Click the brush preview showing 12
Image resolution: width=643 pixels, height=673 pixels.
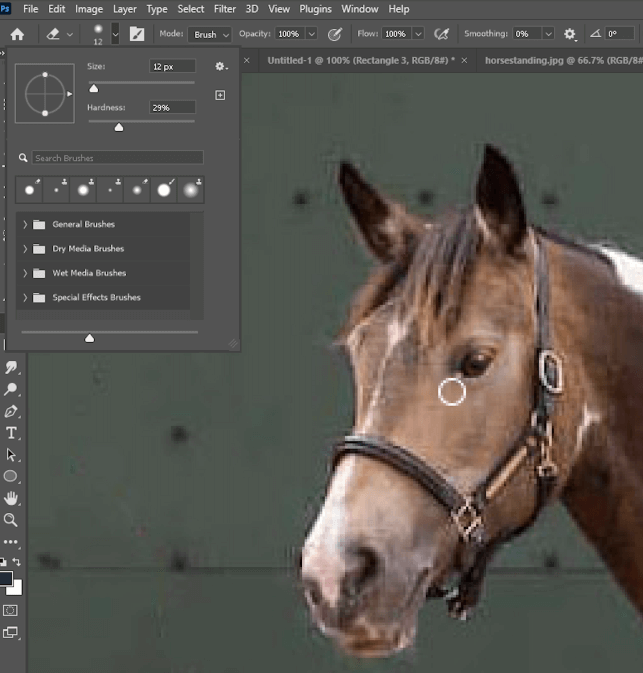click(98, 34)
